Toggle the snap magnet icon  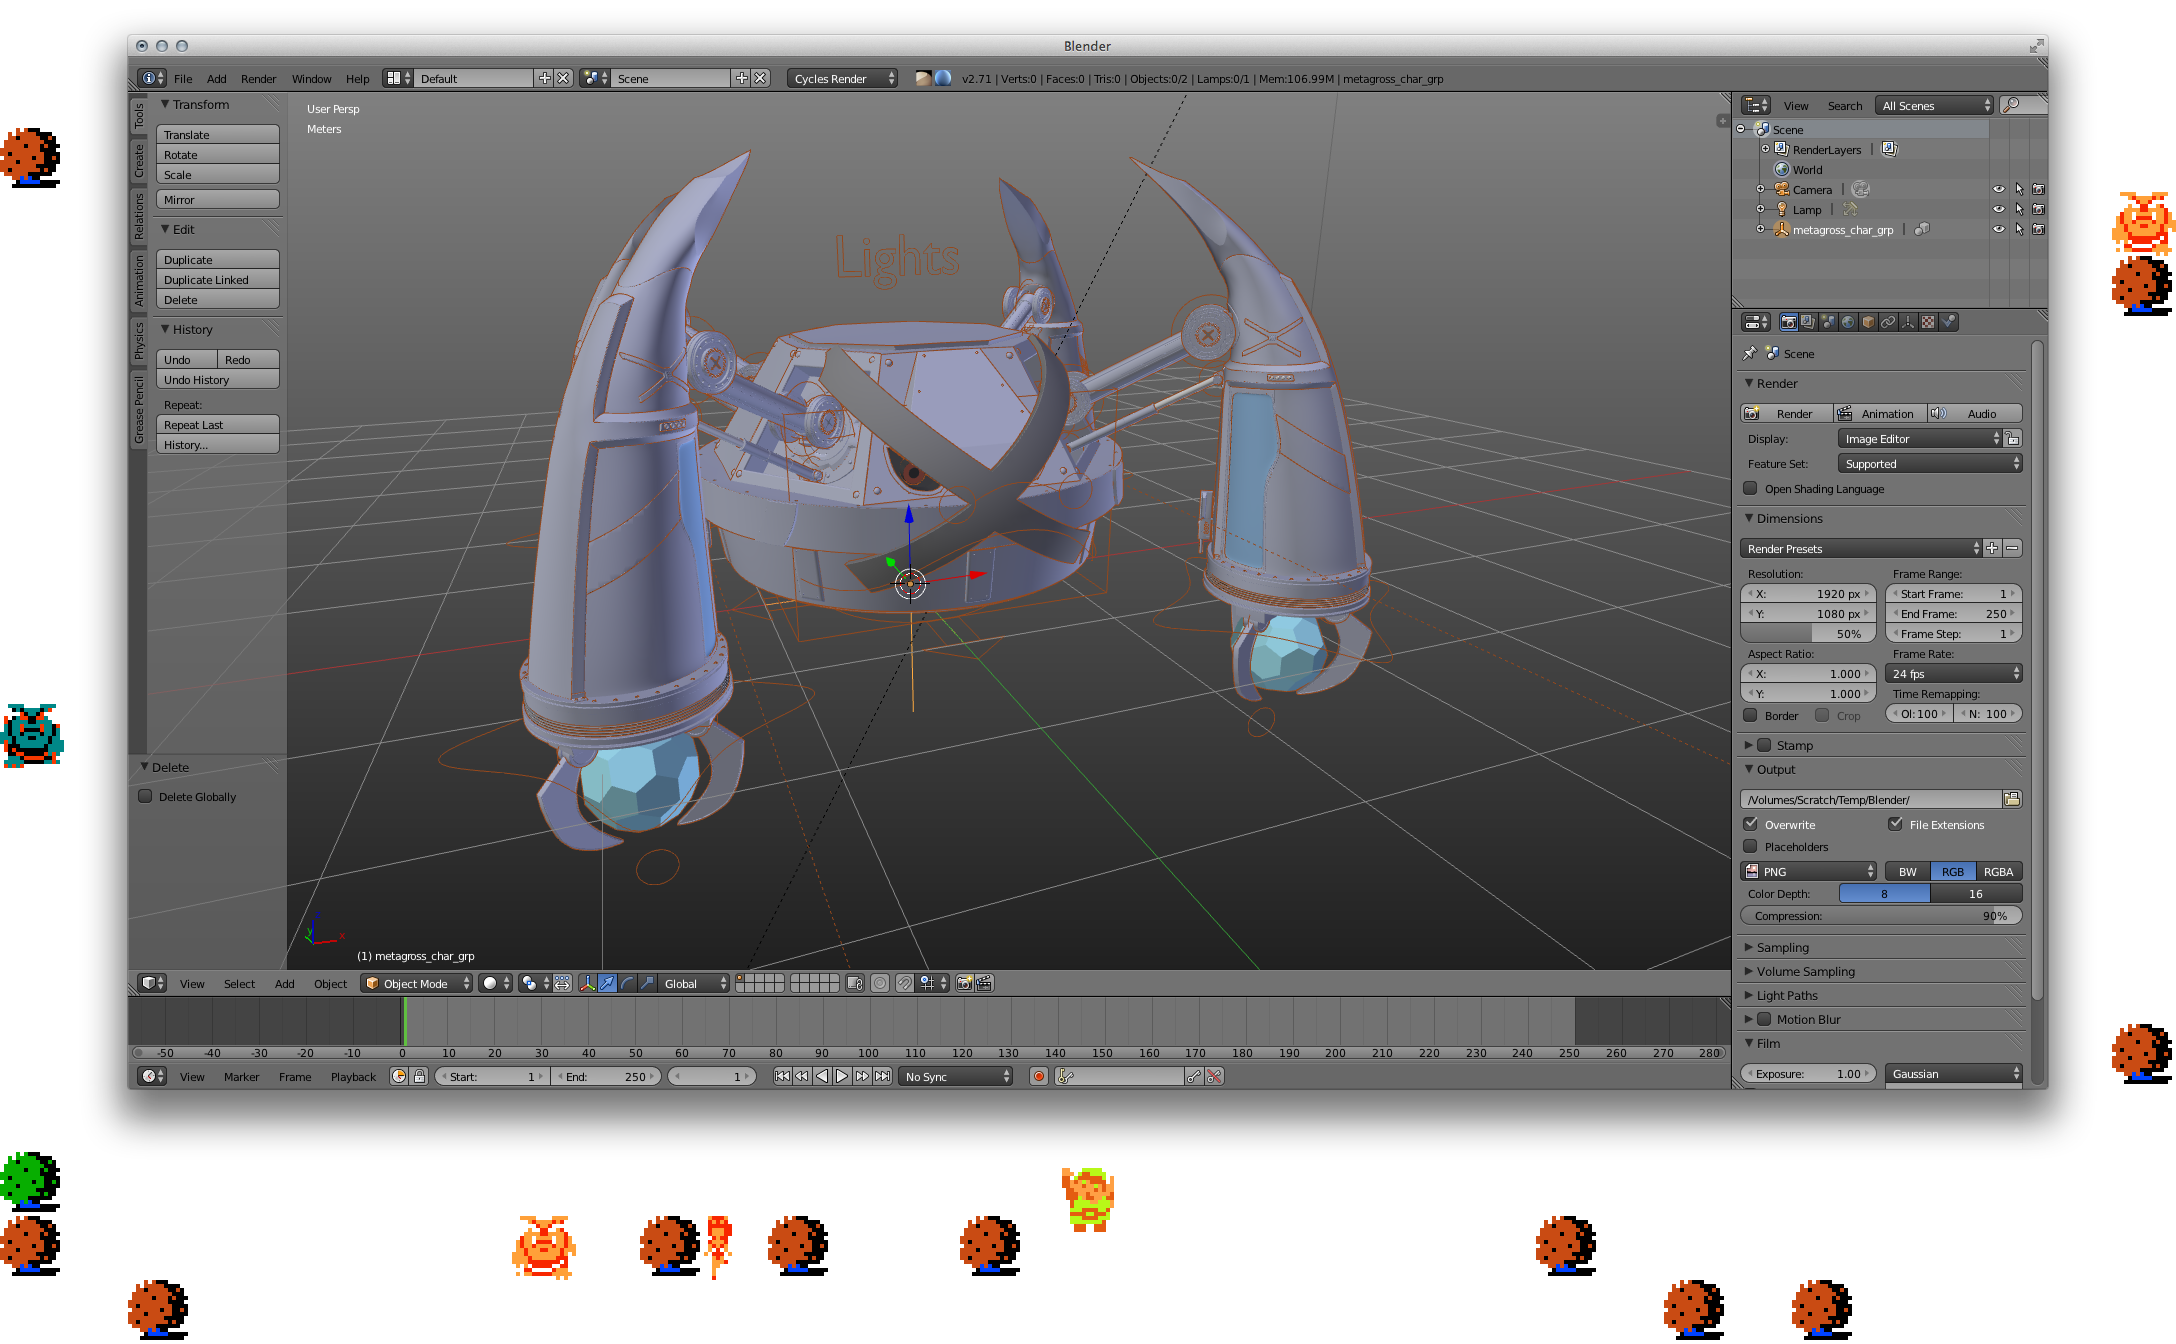[x=904, y=983]
